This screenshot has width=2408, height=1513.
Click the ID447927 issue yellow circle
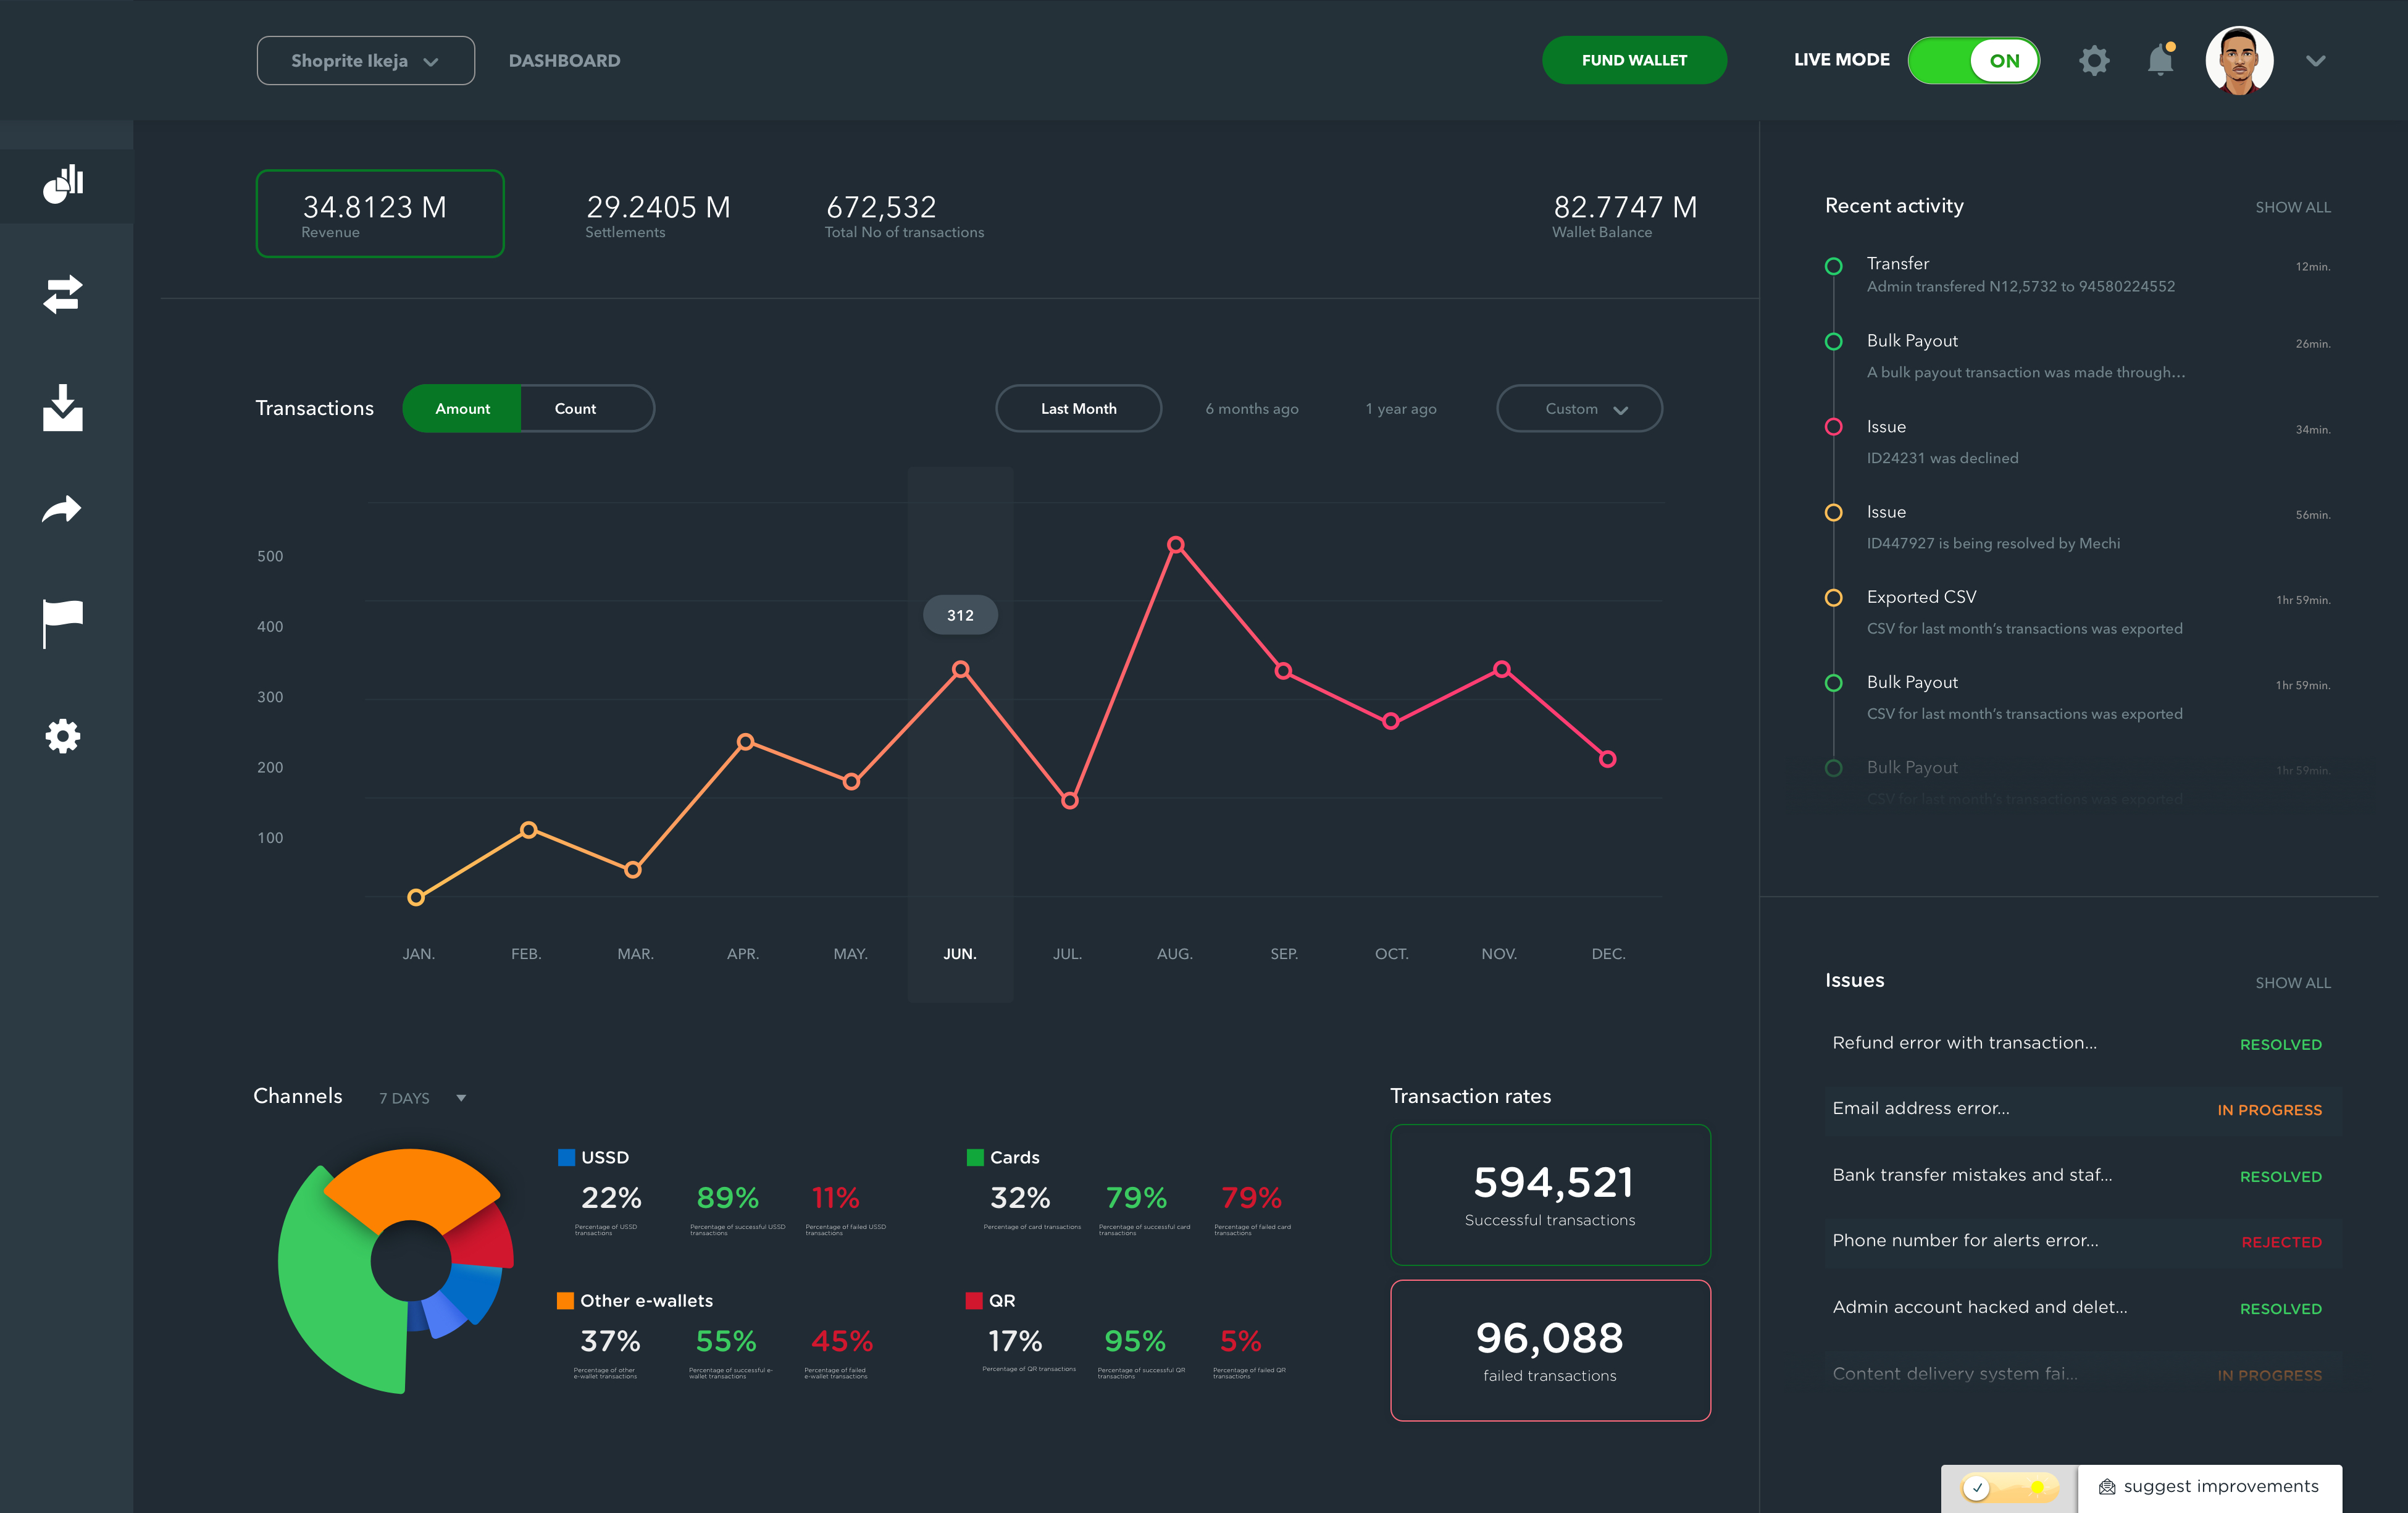point(1833,512)
